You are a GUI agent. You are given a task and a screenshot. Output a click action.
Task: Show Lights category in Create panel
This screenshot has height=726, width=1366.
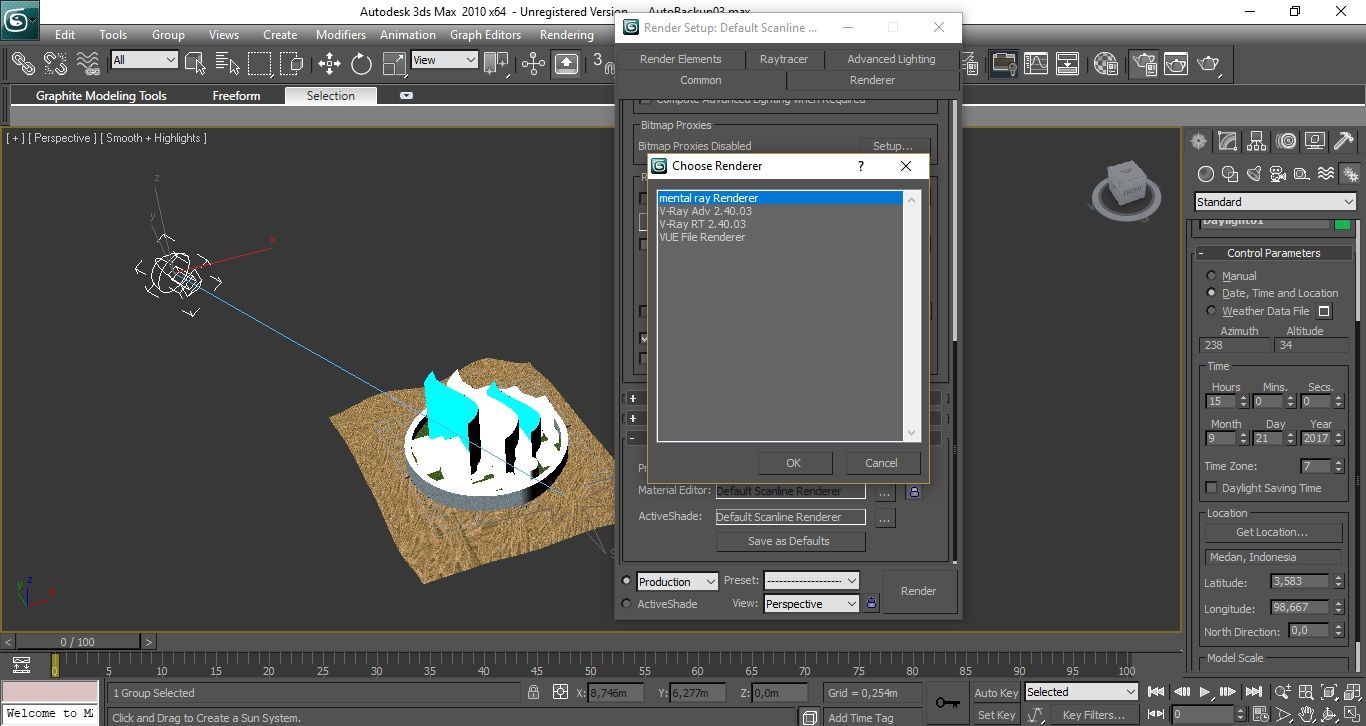pos(1254,174)
